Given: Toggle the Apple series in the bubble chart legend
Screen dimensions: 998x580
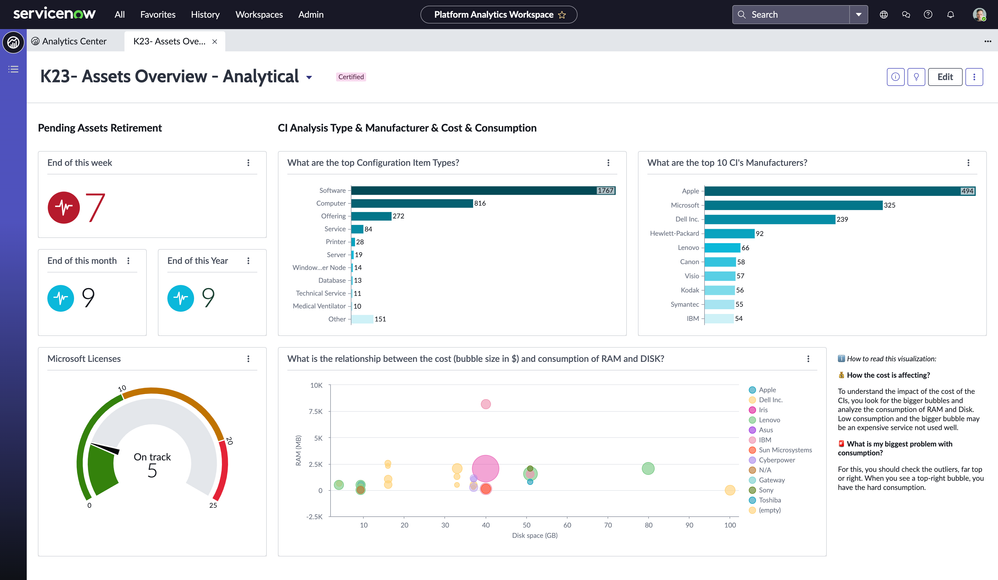Looking at the screenshot, I should pos(763,390).
